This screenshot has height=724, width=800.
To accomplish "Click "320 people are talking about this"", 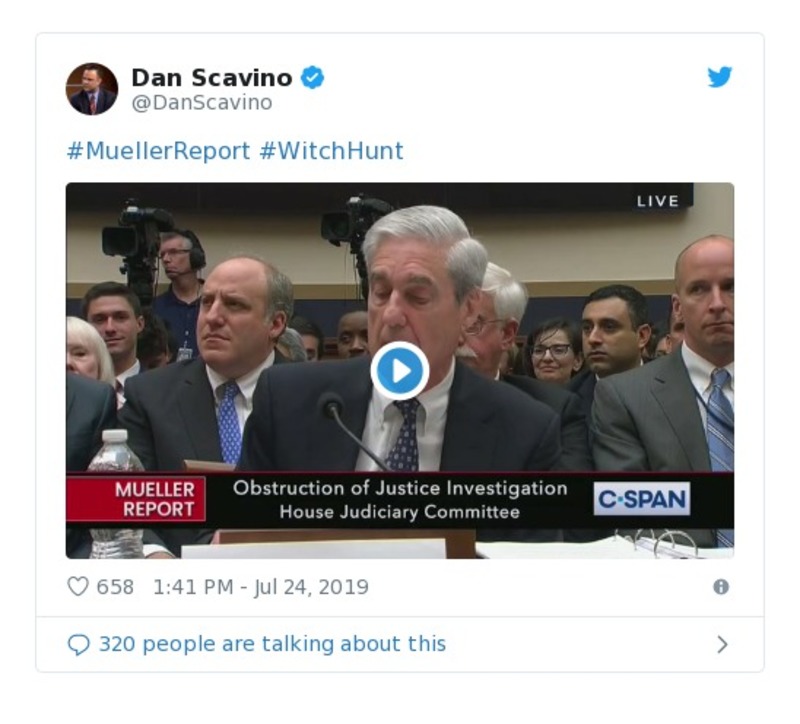I will click(272, 645).
